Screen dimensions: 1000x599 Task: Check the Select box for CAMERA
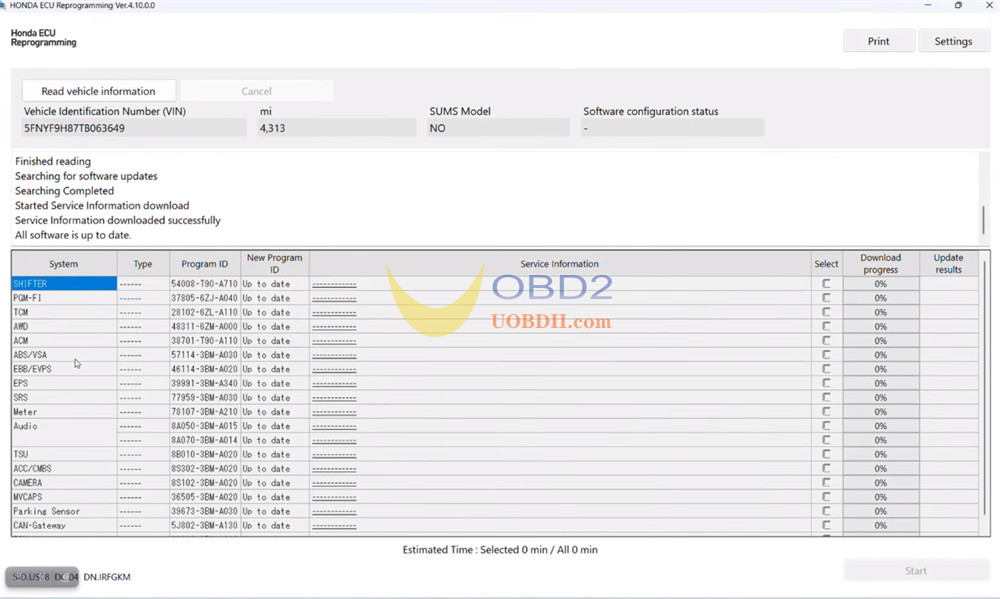point(826,482)
